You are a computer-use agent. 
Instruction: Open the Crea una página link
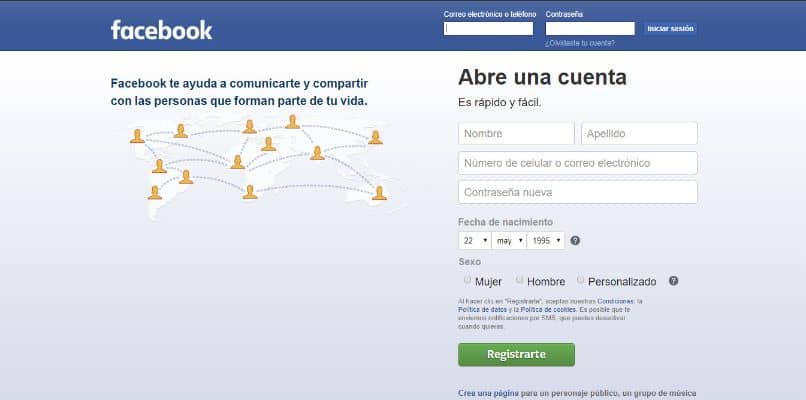[x=488, y=393]
